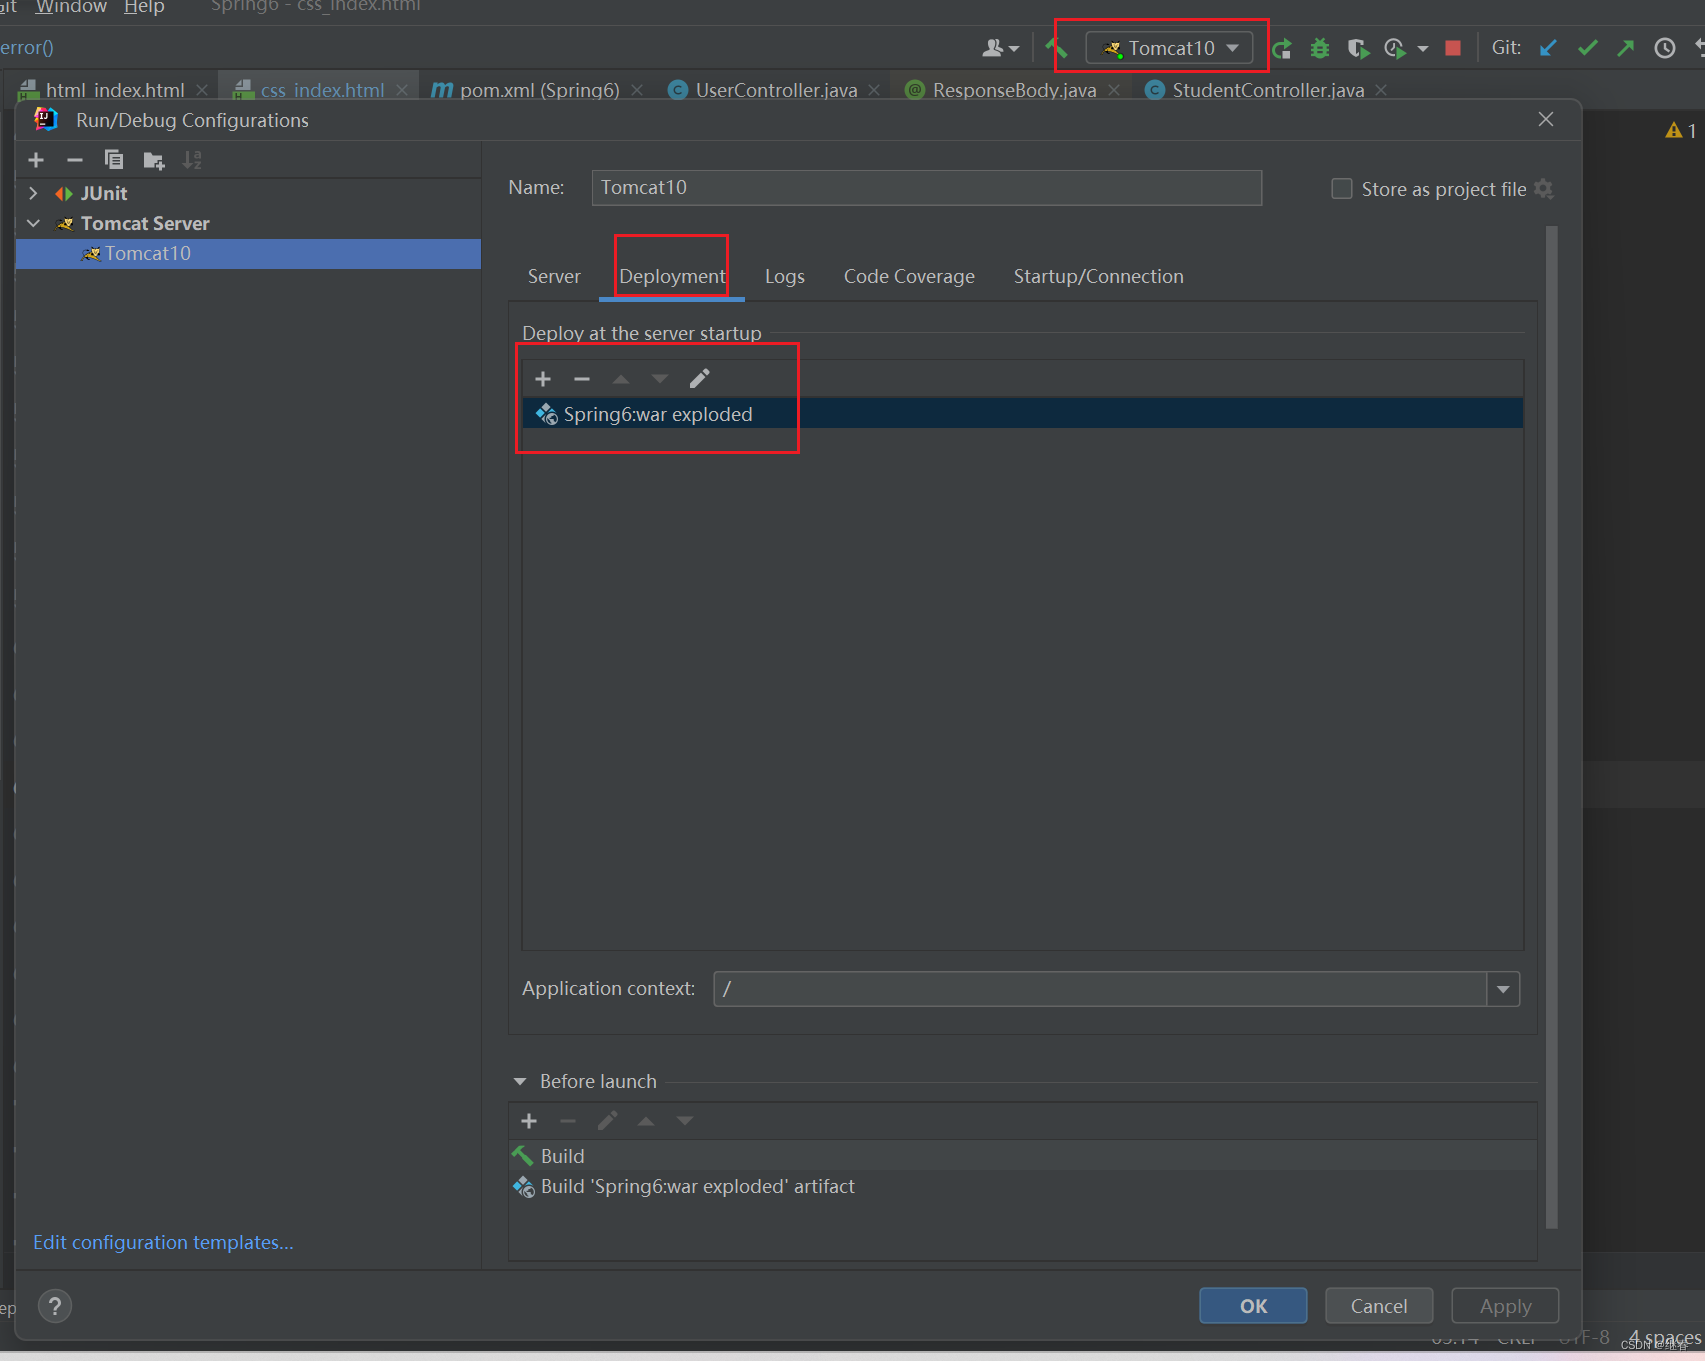Click the dialog vertical scrollbar
The width and height of the screenshot is (1705, 1361).
1552,727
